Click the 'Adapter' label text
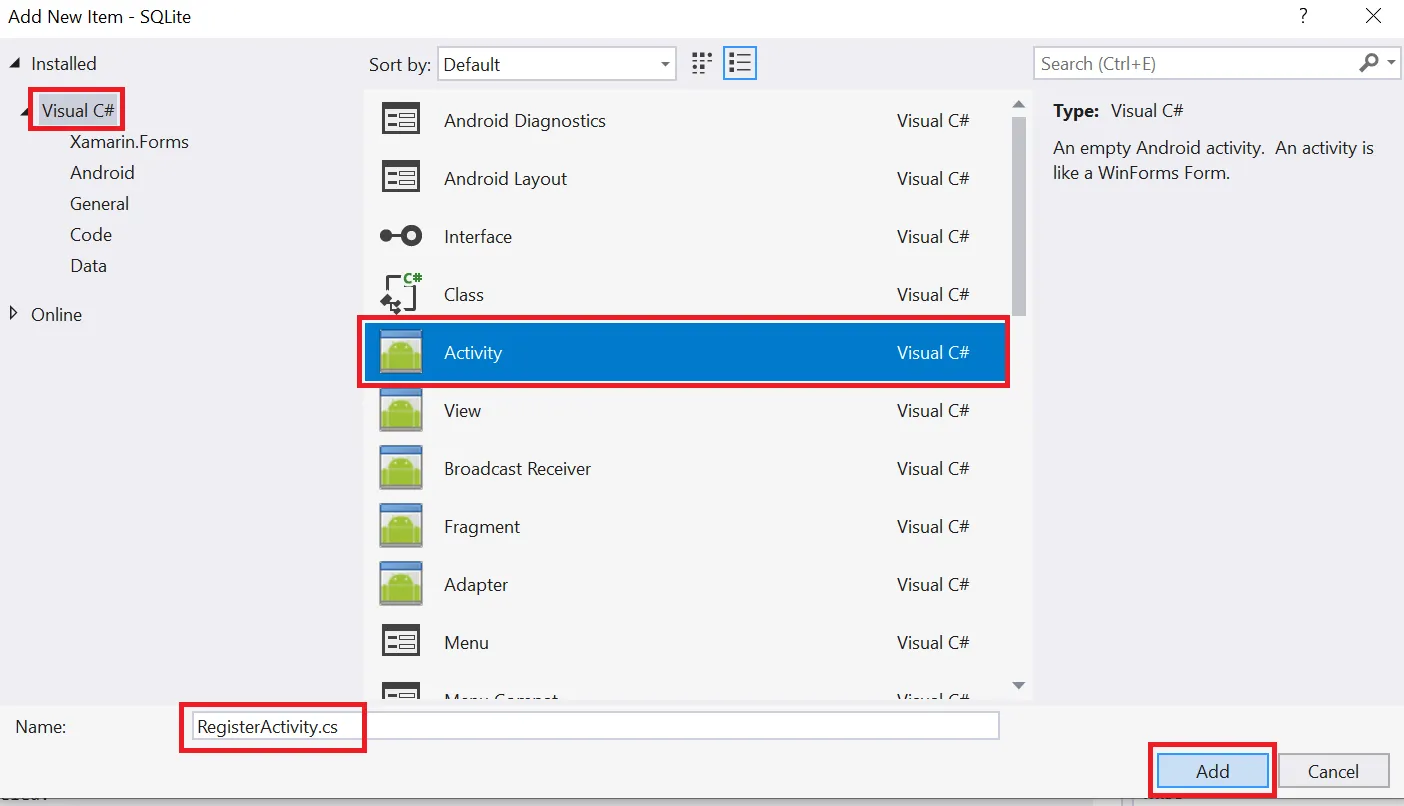The height and width of the screenshot is (806, 1404). (x=476, y=585)
